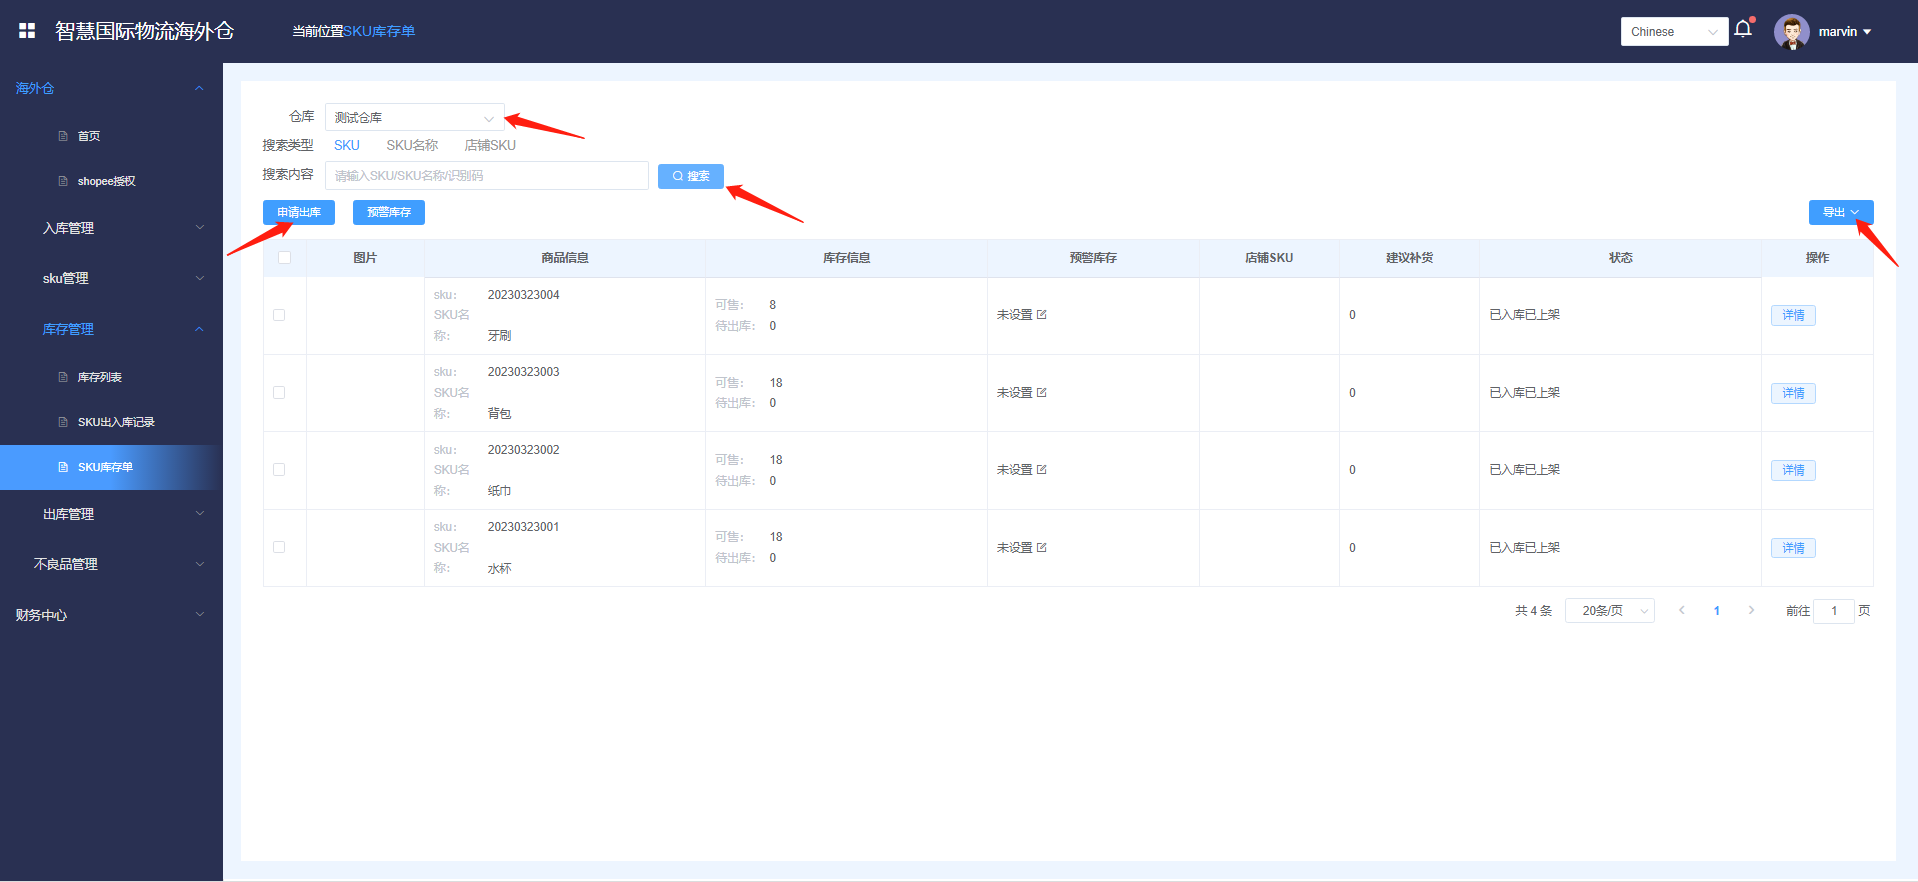
Task: Check the row for SKU 20230323002
Action: (279, 470)
